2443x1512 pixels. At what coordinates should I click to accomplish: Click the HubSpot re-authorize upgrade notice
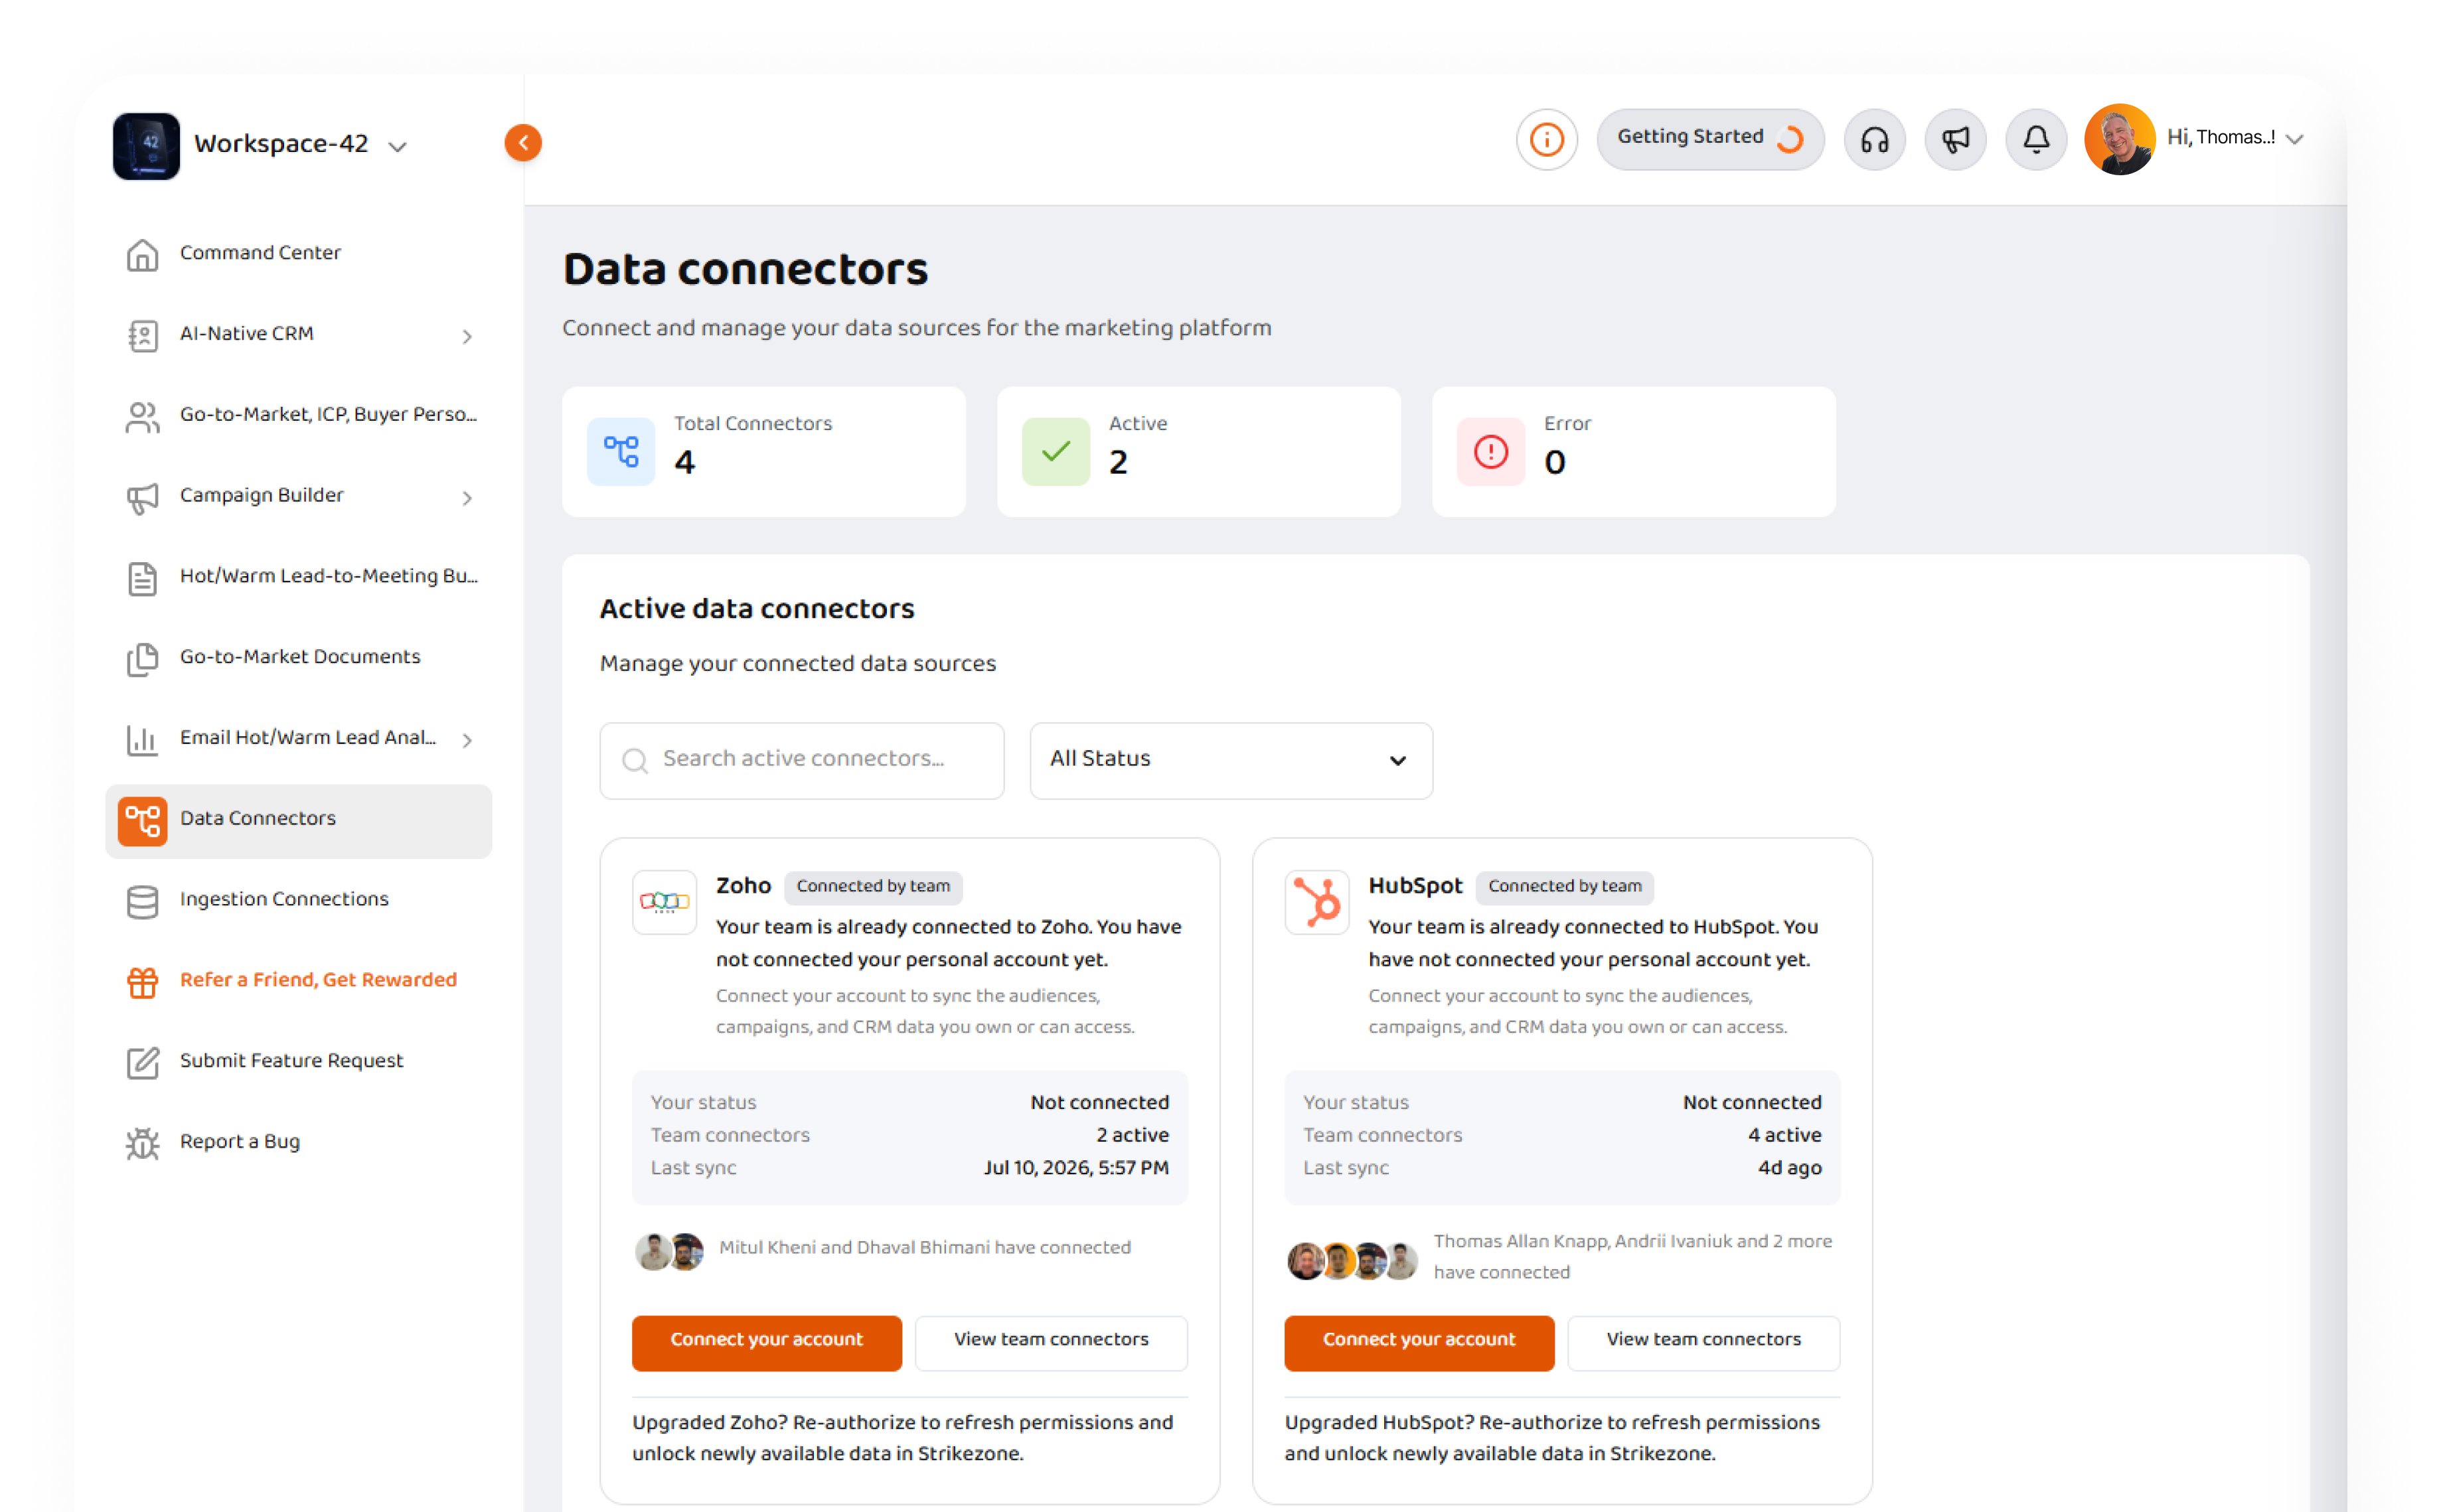tap(1552, 1438)
